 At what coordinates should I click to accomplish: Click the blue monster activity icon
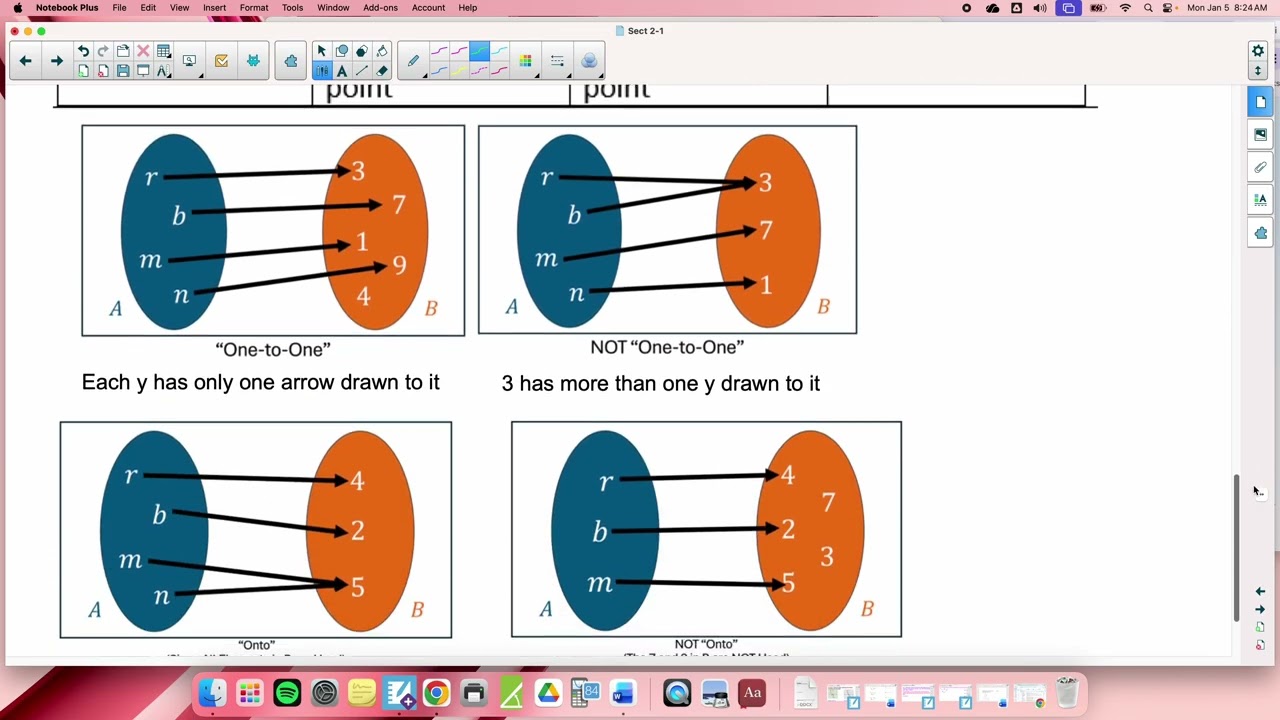(253, 61)
